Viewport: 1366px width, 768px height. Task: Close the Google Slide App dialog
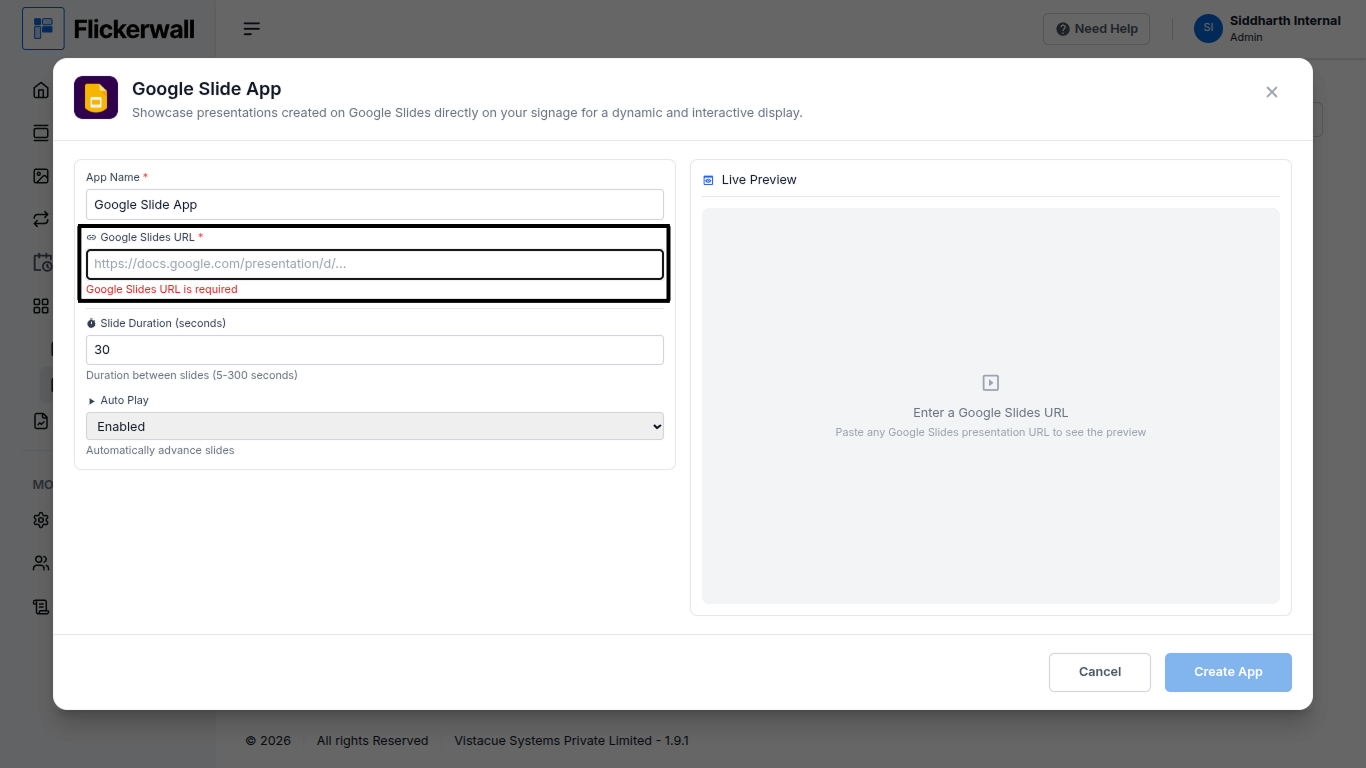pyautogui.click(x=1272, y=92)
